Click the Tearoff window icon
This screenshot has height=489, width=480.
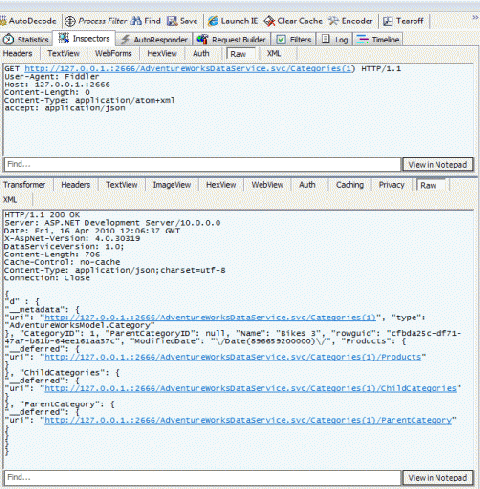(x=388, y=21)
